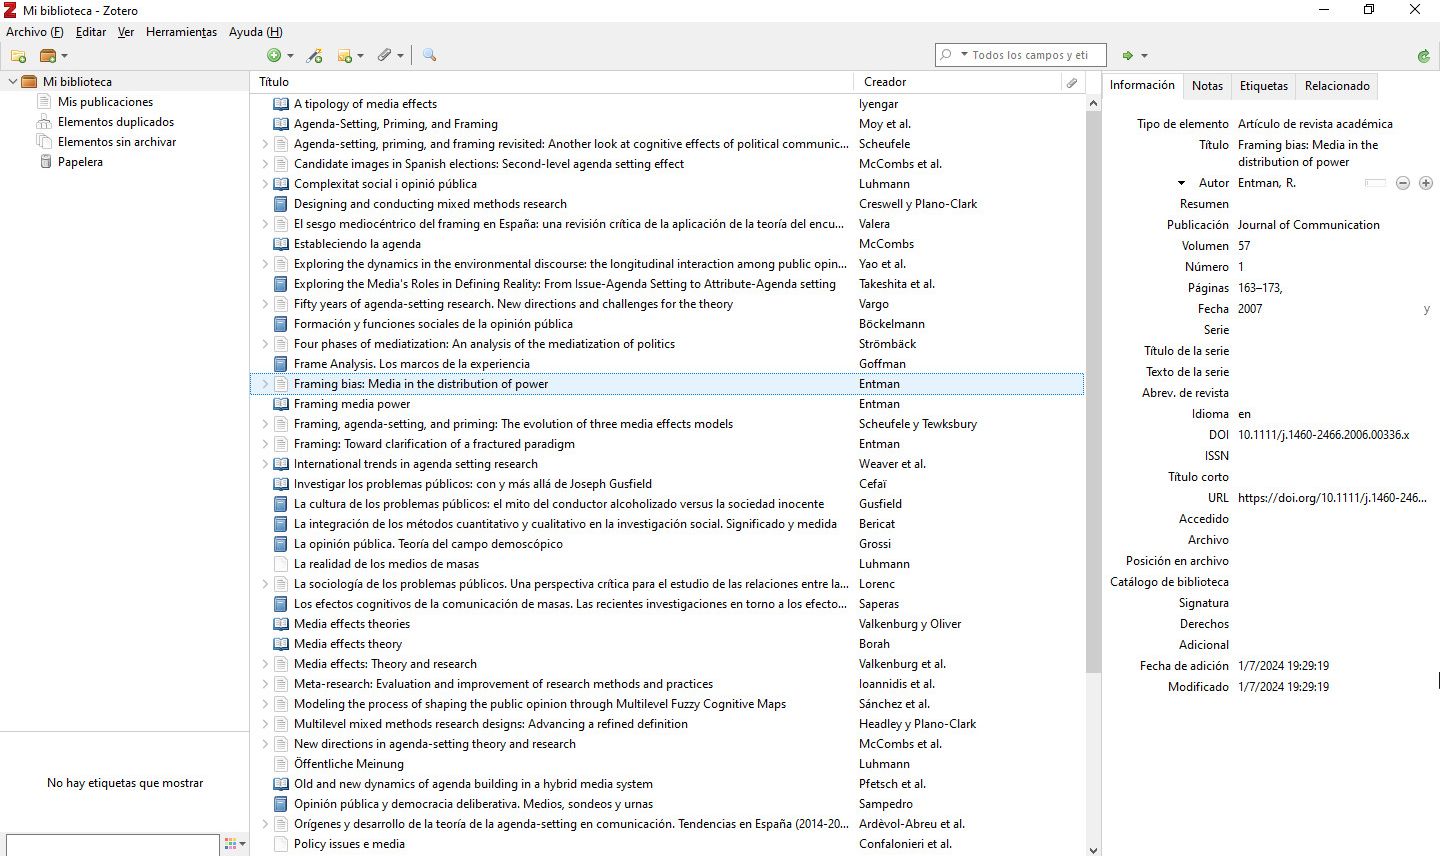Viewport: 1440px width, 856px height.
Task: Click the New Collection folder icon
Action: point(18,56)
